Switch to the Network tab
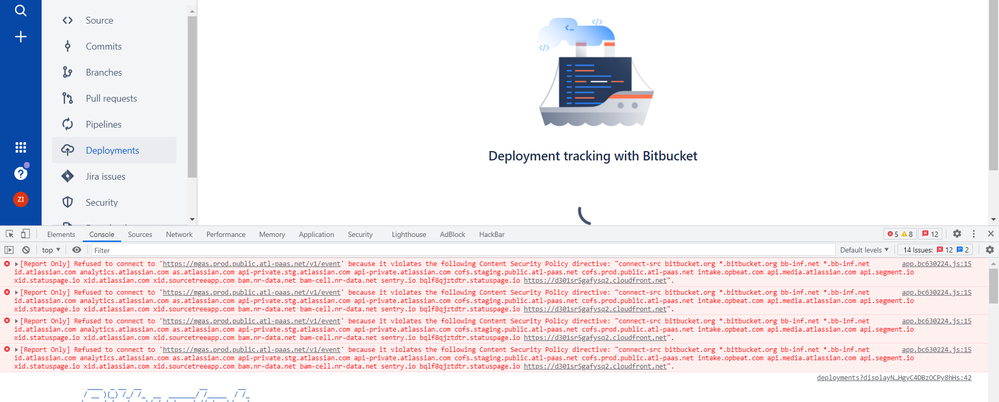The image size is (999, 402). coord(179,234)
